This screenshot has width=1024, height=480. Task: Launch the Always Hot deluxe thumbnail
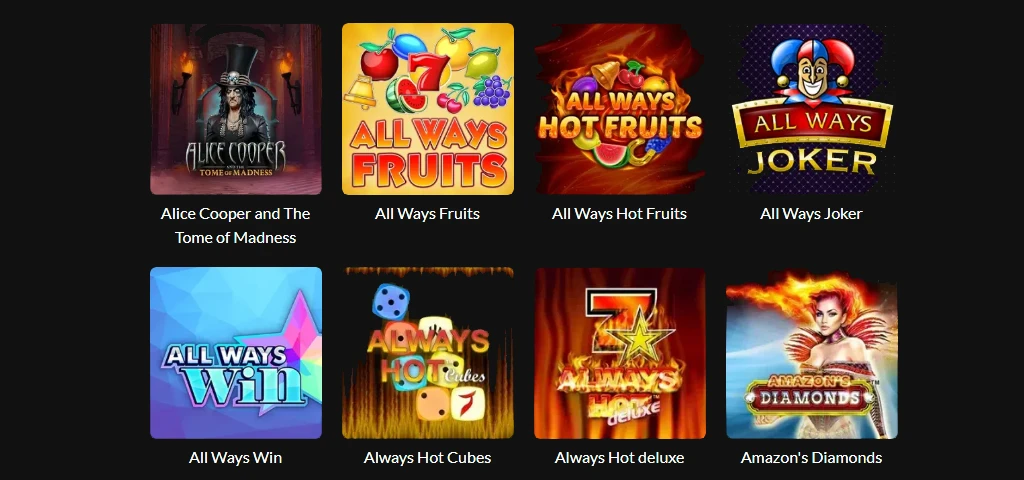[x=620, y=353]
